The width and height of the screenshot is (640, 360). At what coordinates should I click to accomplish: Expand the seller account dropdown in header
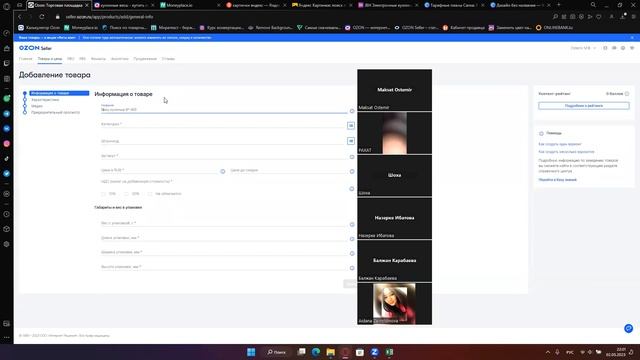coord(583,48)
